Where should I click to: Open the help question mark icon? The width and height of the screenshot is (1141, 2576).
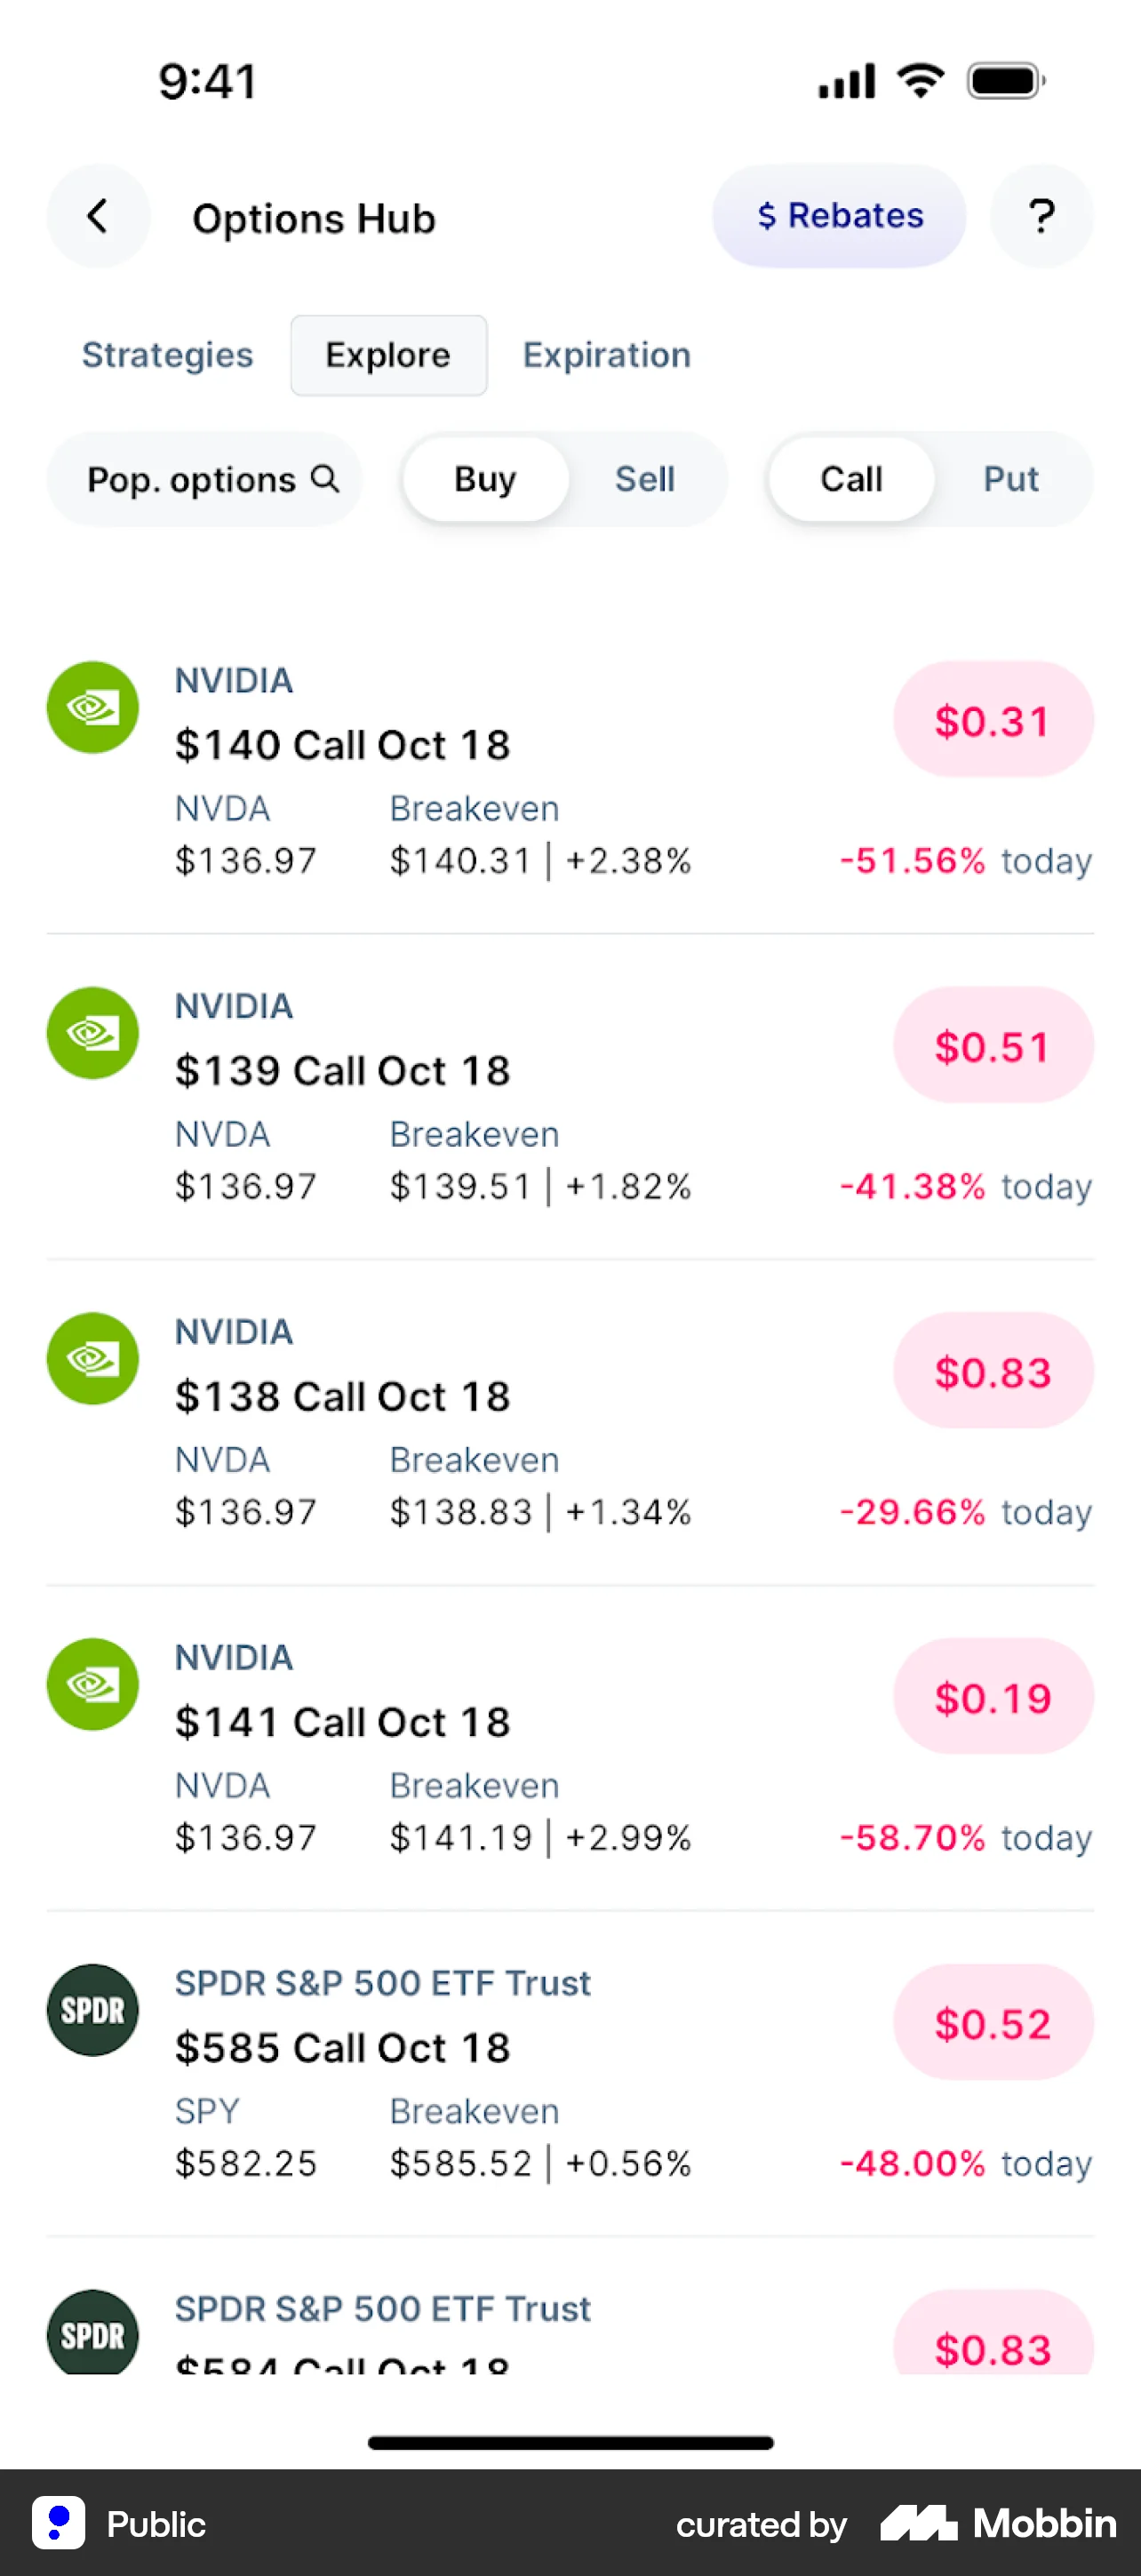click(x=1041, y=216)
